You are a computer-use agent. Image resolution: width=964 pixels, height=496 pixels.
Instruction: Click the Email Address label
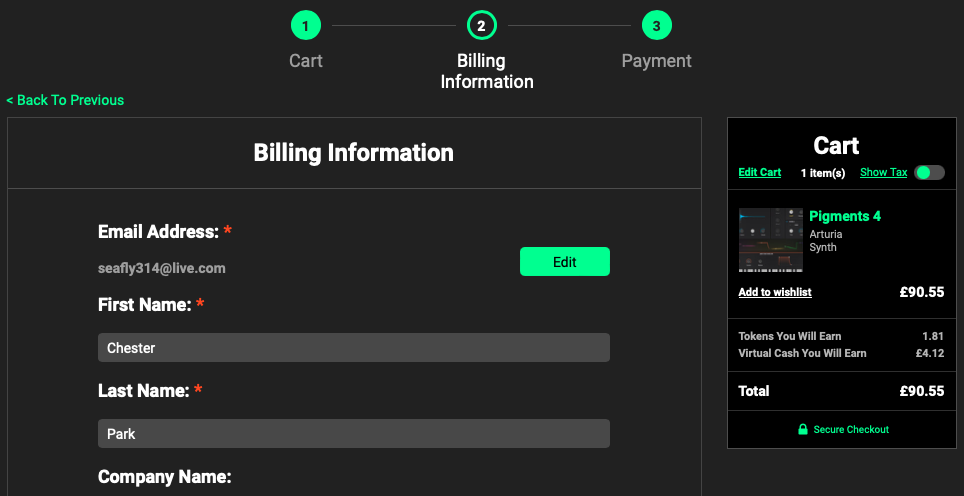[x=158, y=232]
